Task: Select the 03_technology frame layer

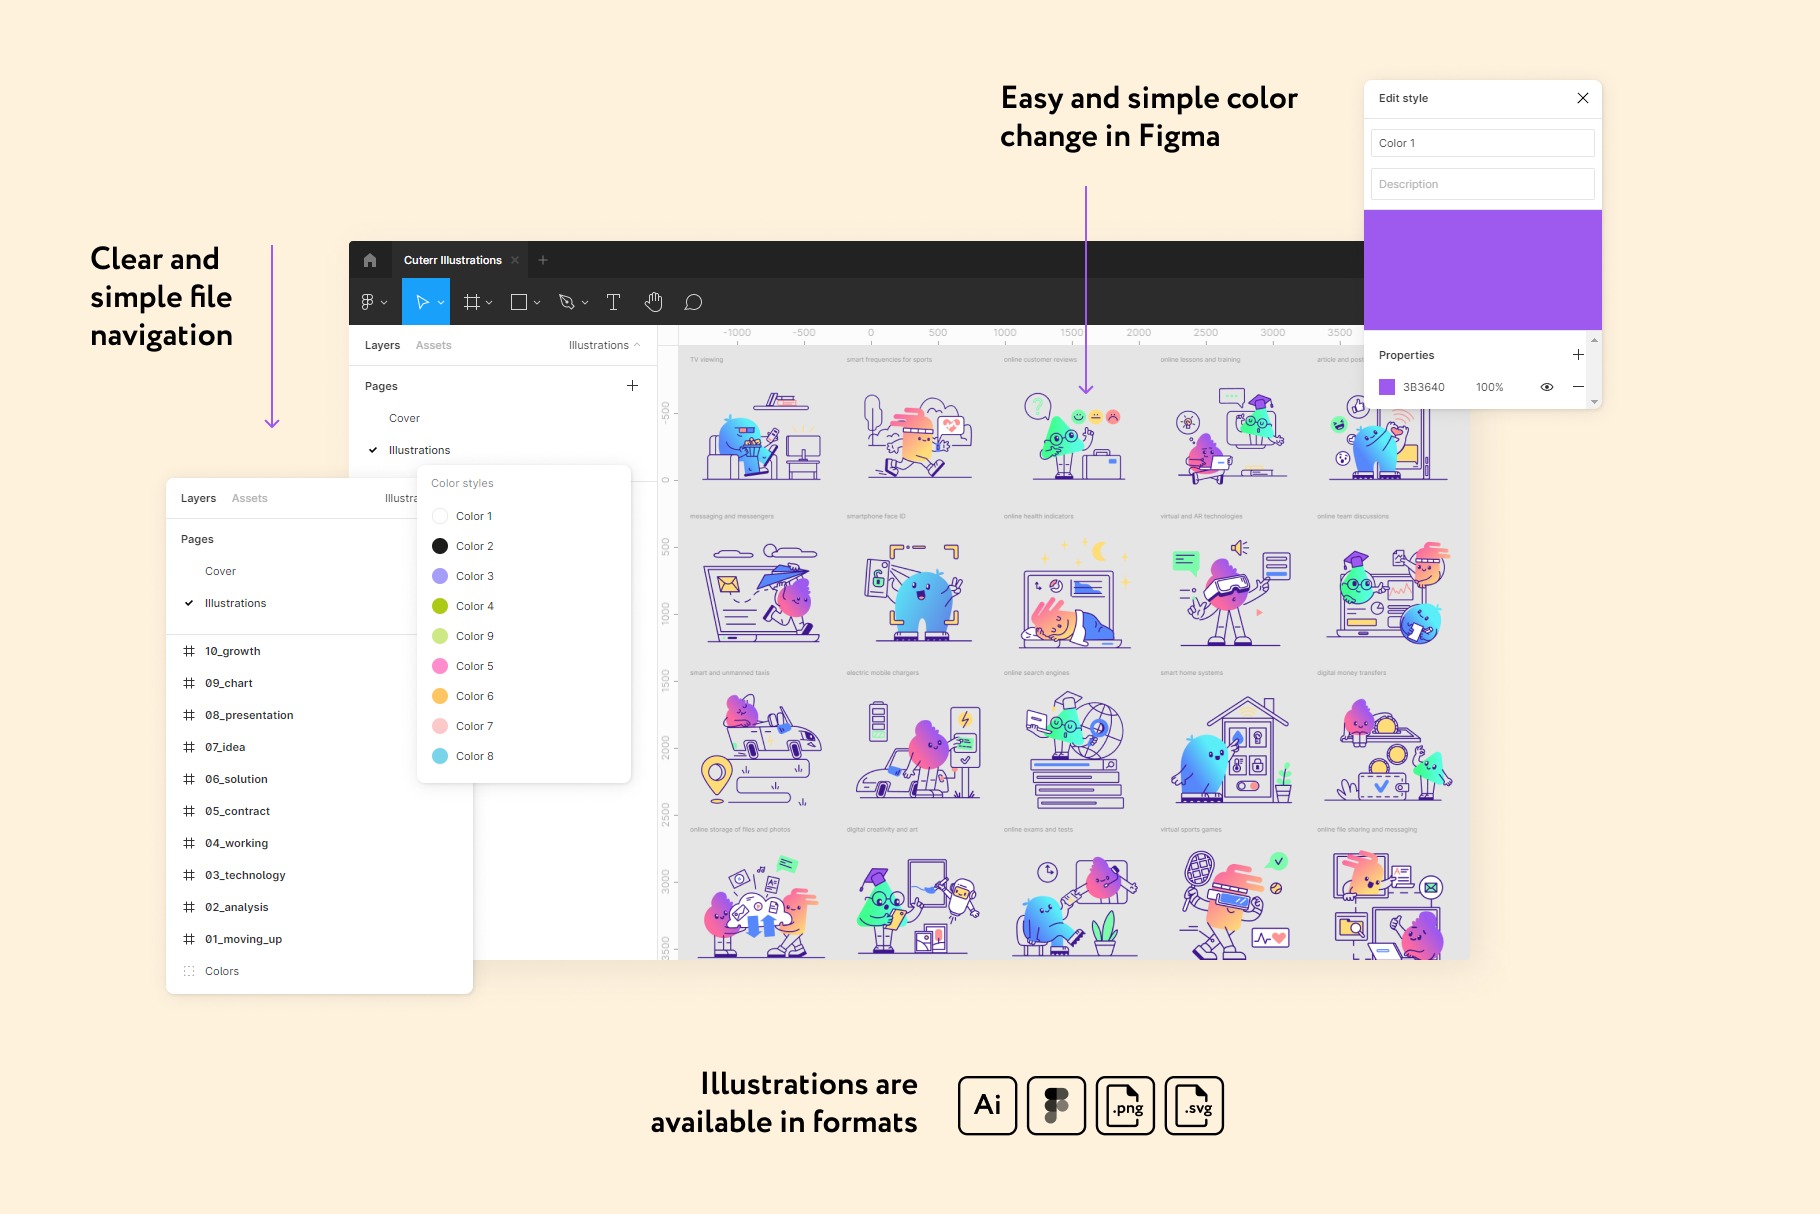Action: coord(245,875)
